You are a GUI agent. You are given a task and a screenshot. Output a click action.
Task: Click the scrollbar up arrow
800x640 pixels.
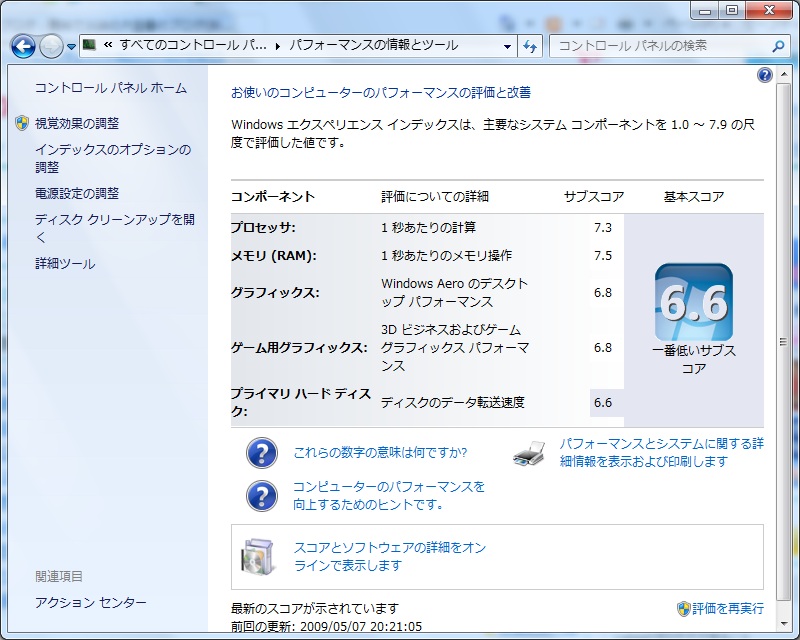(x=783, y=75)
